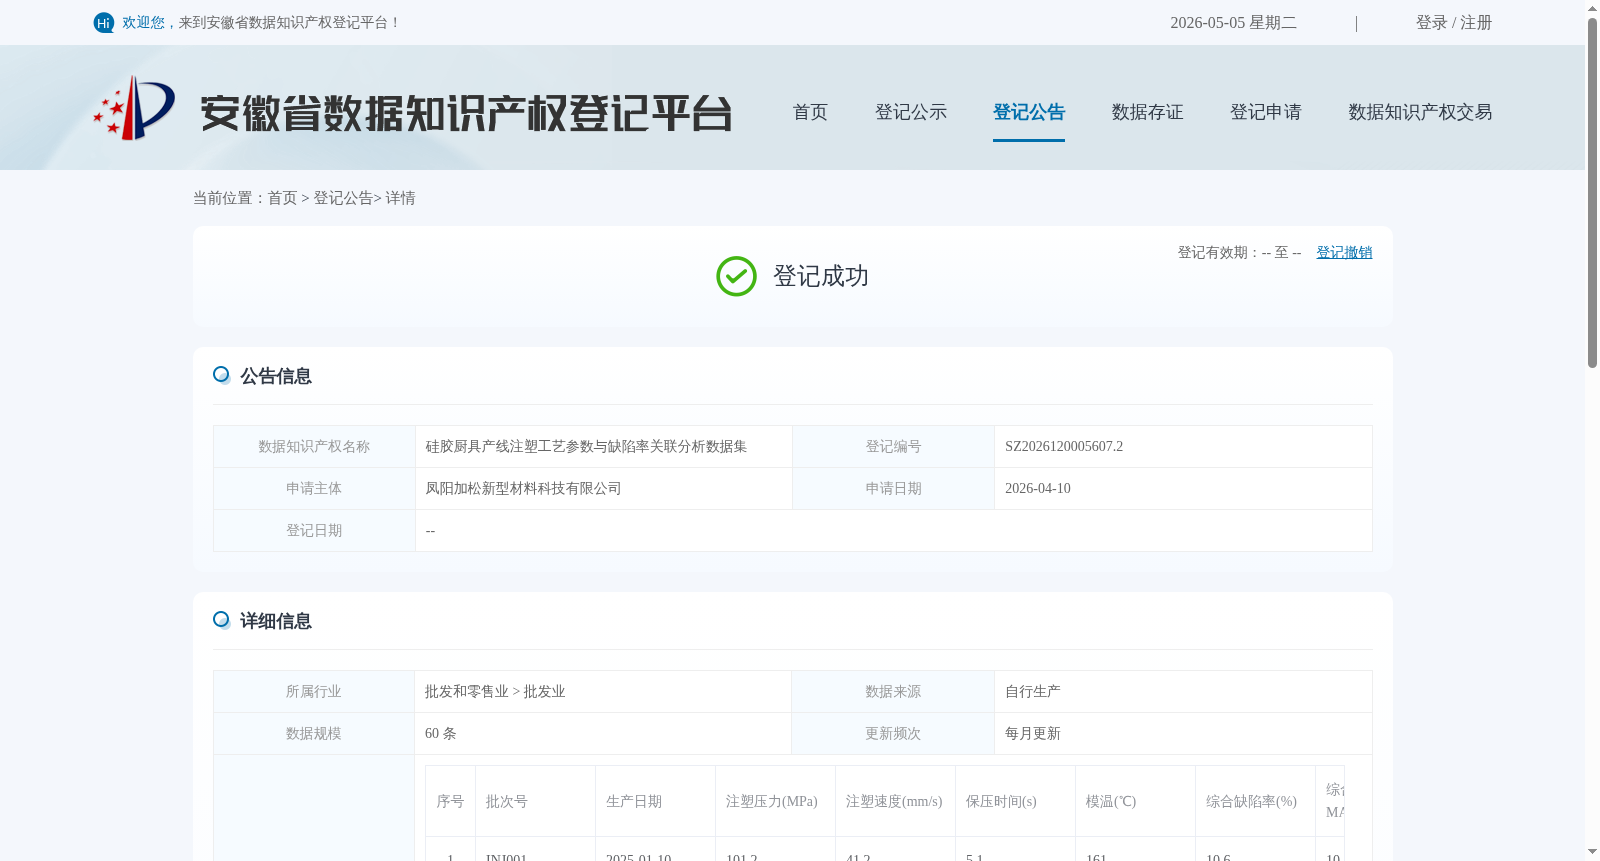Click the application date 2026-04-10

click(1038, 489)
